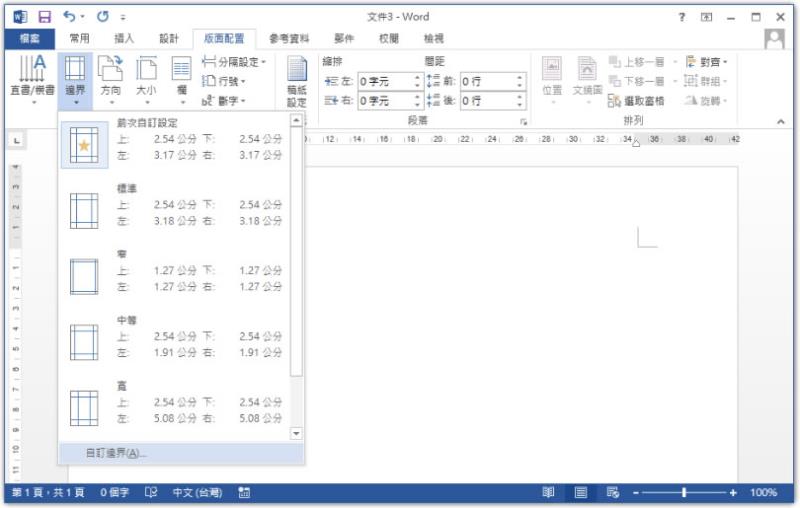Viewport: 800px width, 508px height.
Task: Open the Quick Access Toolbar customize arrow
Action: [x=123, y=17]
